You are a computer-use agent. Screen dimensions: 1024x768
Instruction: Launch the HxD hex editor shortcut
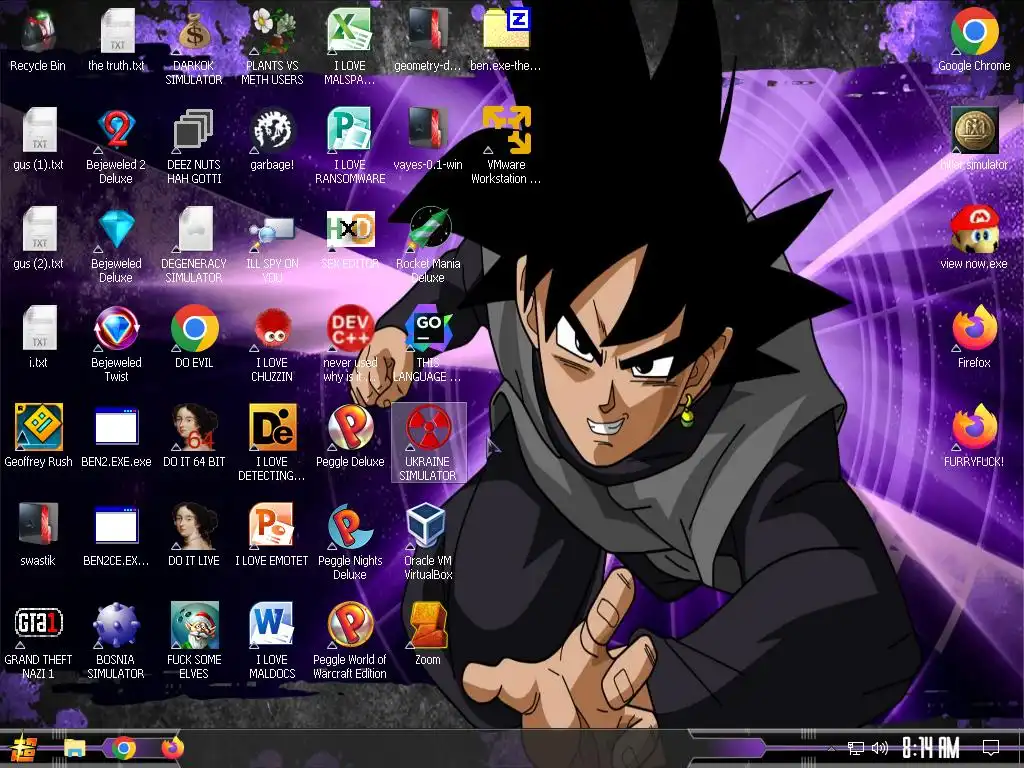(350, 239)
